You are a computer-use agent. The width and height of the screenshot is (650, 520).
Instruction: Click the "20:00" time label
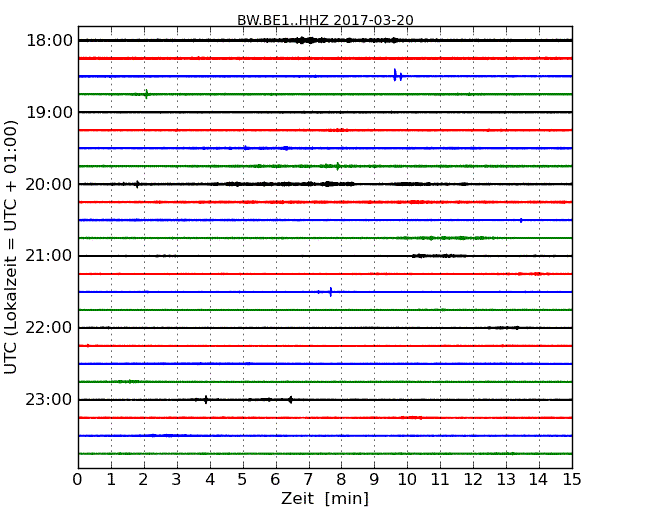pyautogui.click(x=49, y=184)
